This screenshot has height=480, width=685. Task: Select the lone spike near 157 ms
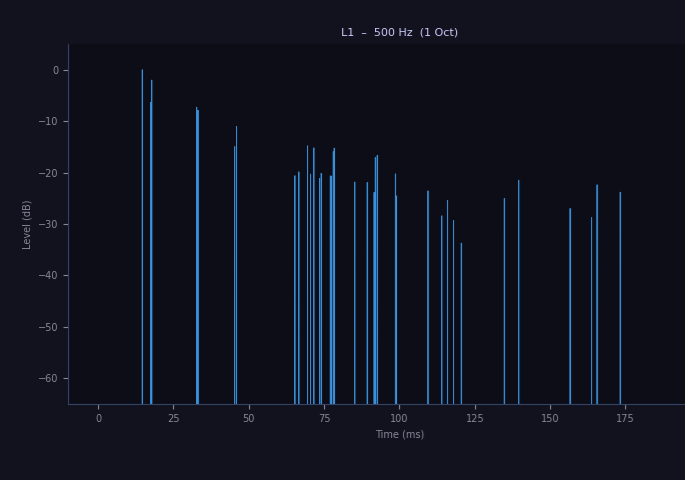tap(570, 306)
